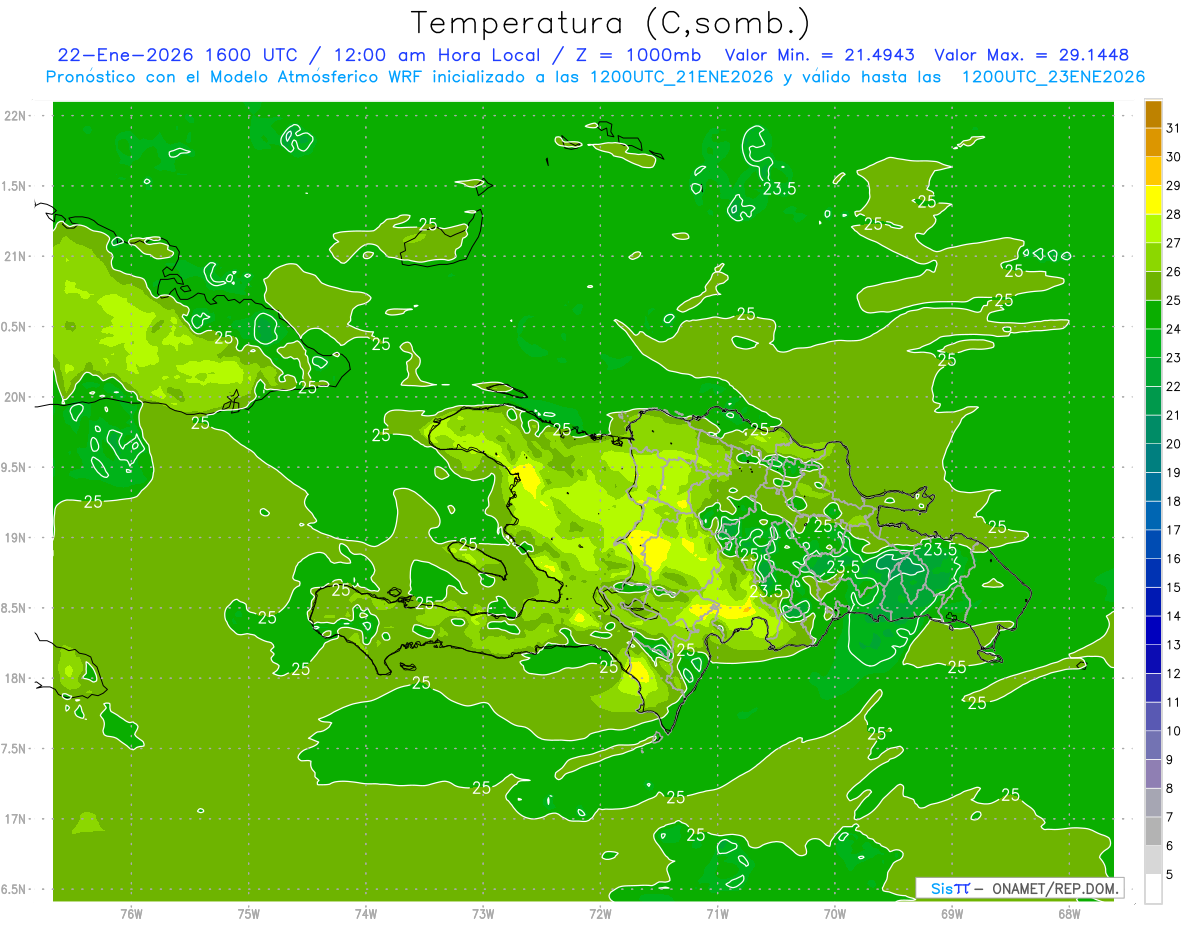Click the "17N" latitude axis label

tap(17, 820)
